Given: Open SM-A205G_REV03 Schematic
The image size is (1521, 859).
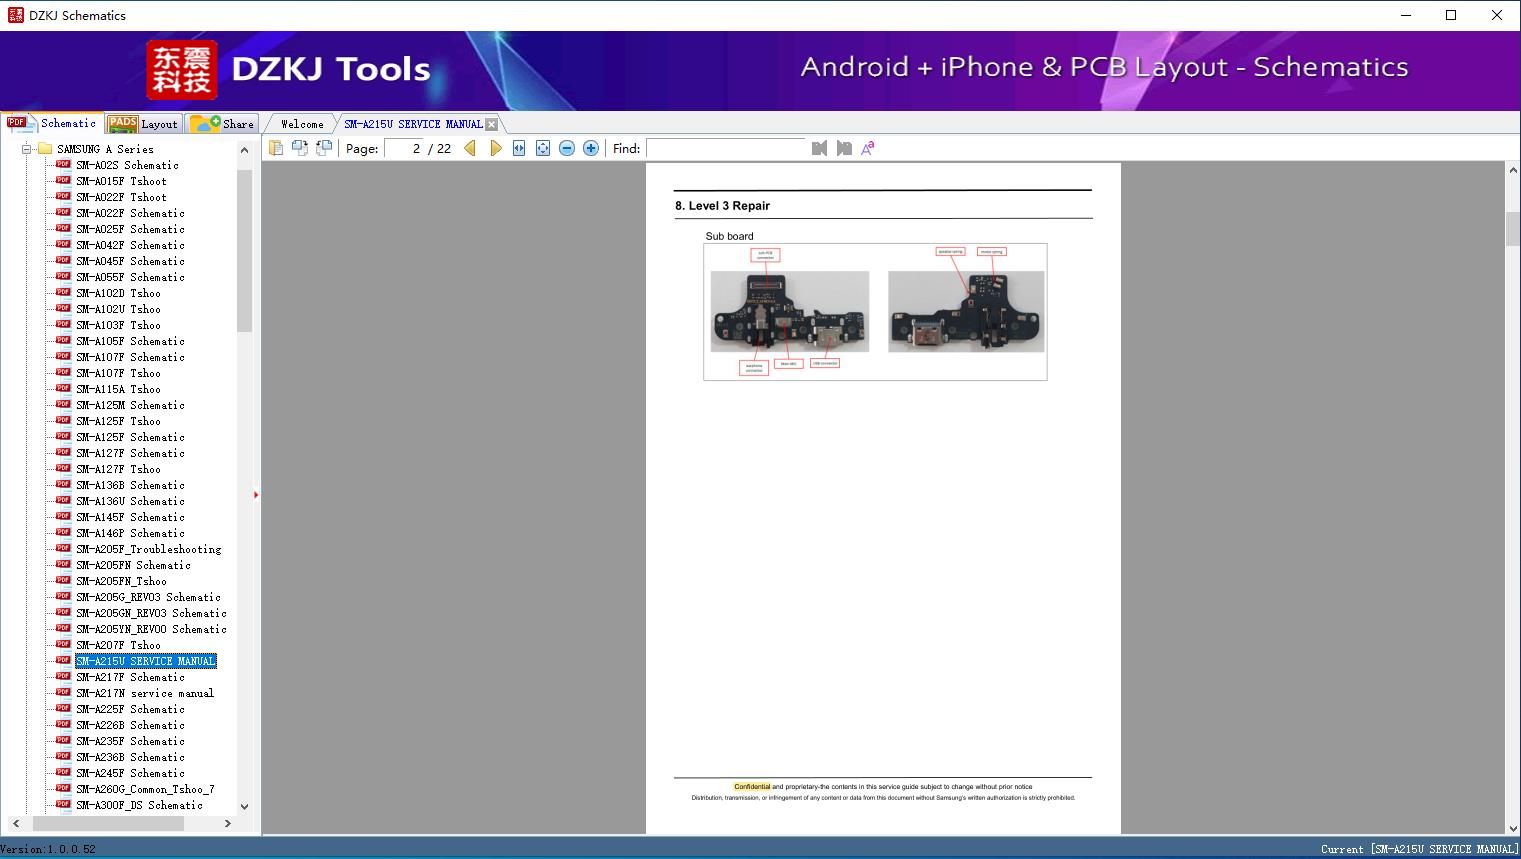Looking at the screenshot, I should pos(148,597).
